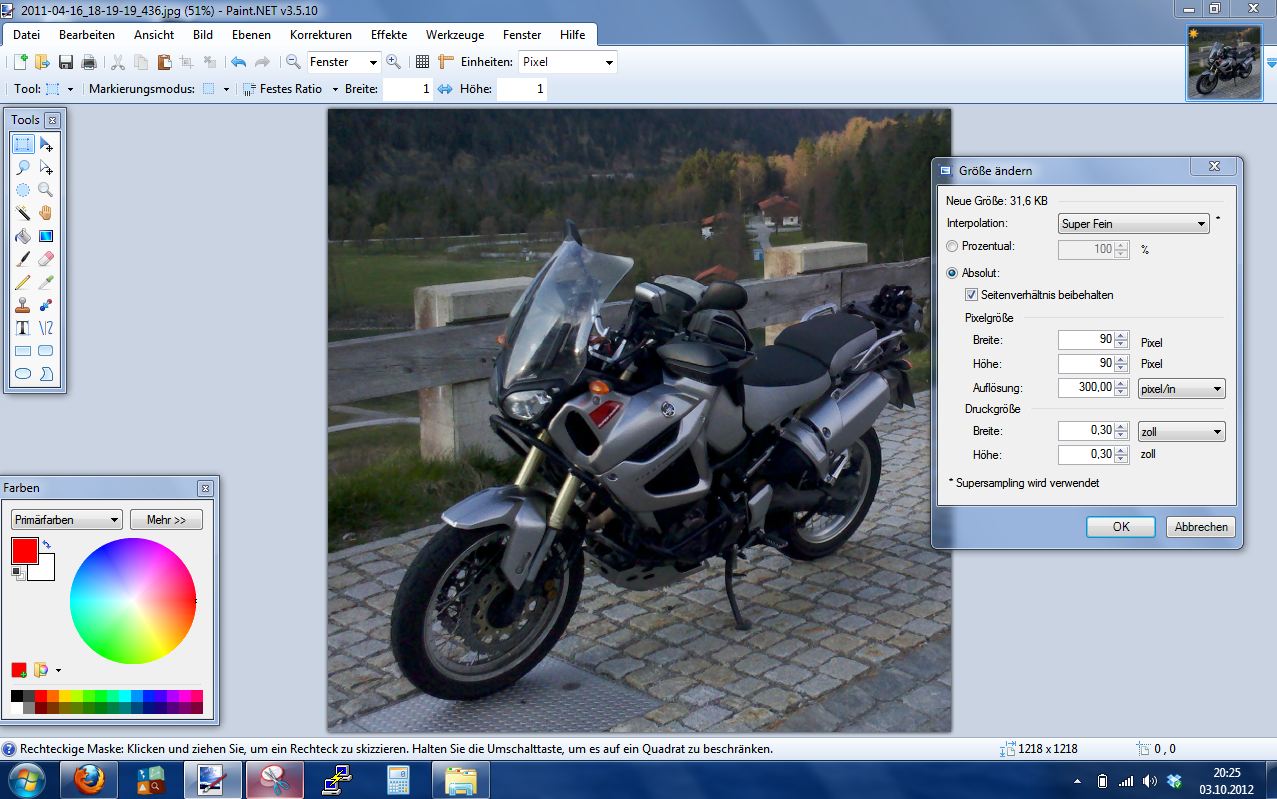This screenshot has width=1277, height=799.
Task: Click the red primary color swatch
Action: click(24, 550)
